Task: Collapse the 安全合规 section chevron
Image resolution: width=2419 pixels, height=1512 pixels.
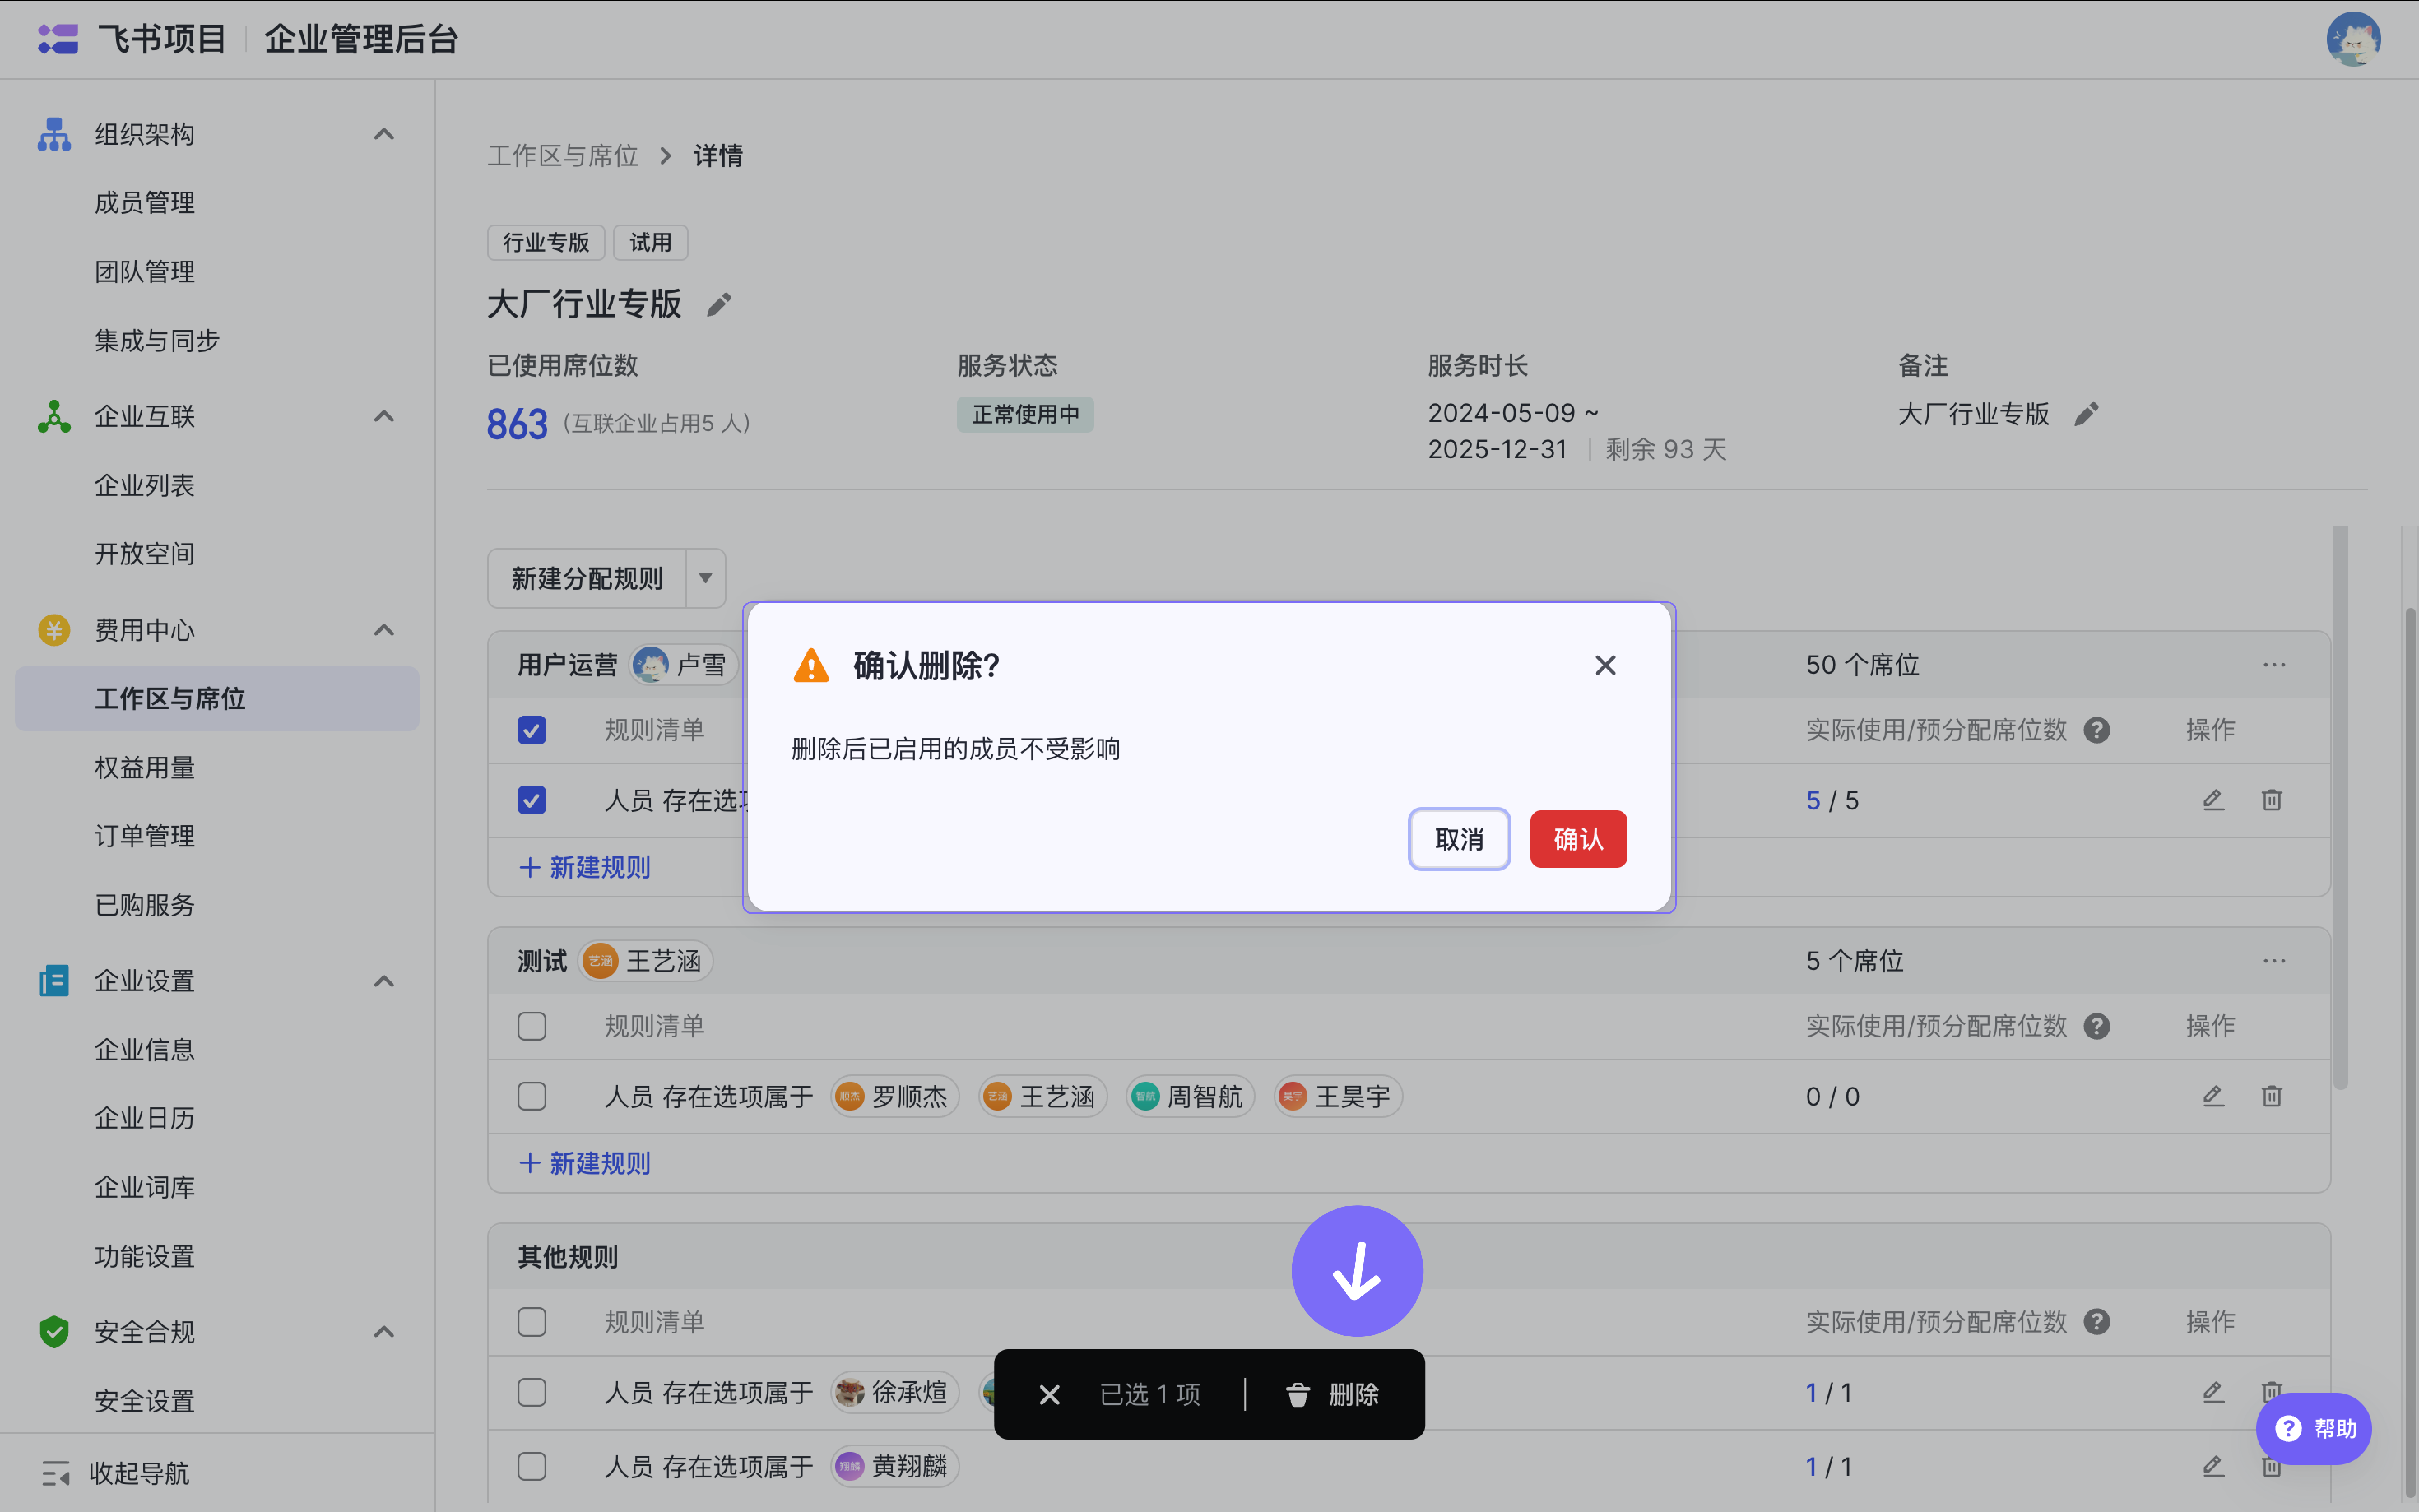Action: click(384, 1332)
